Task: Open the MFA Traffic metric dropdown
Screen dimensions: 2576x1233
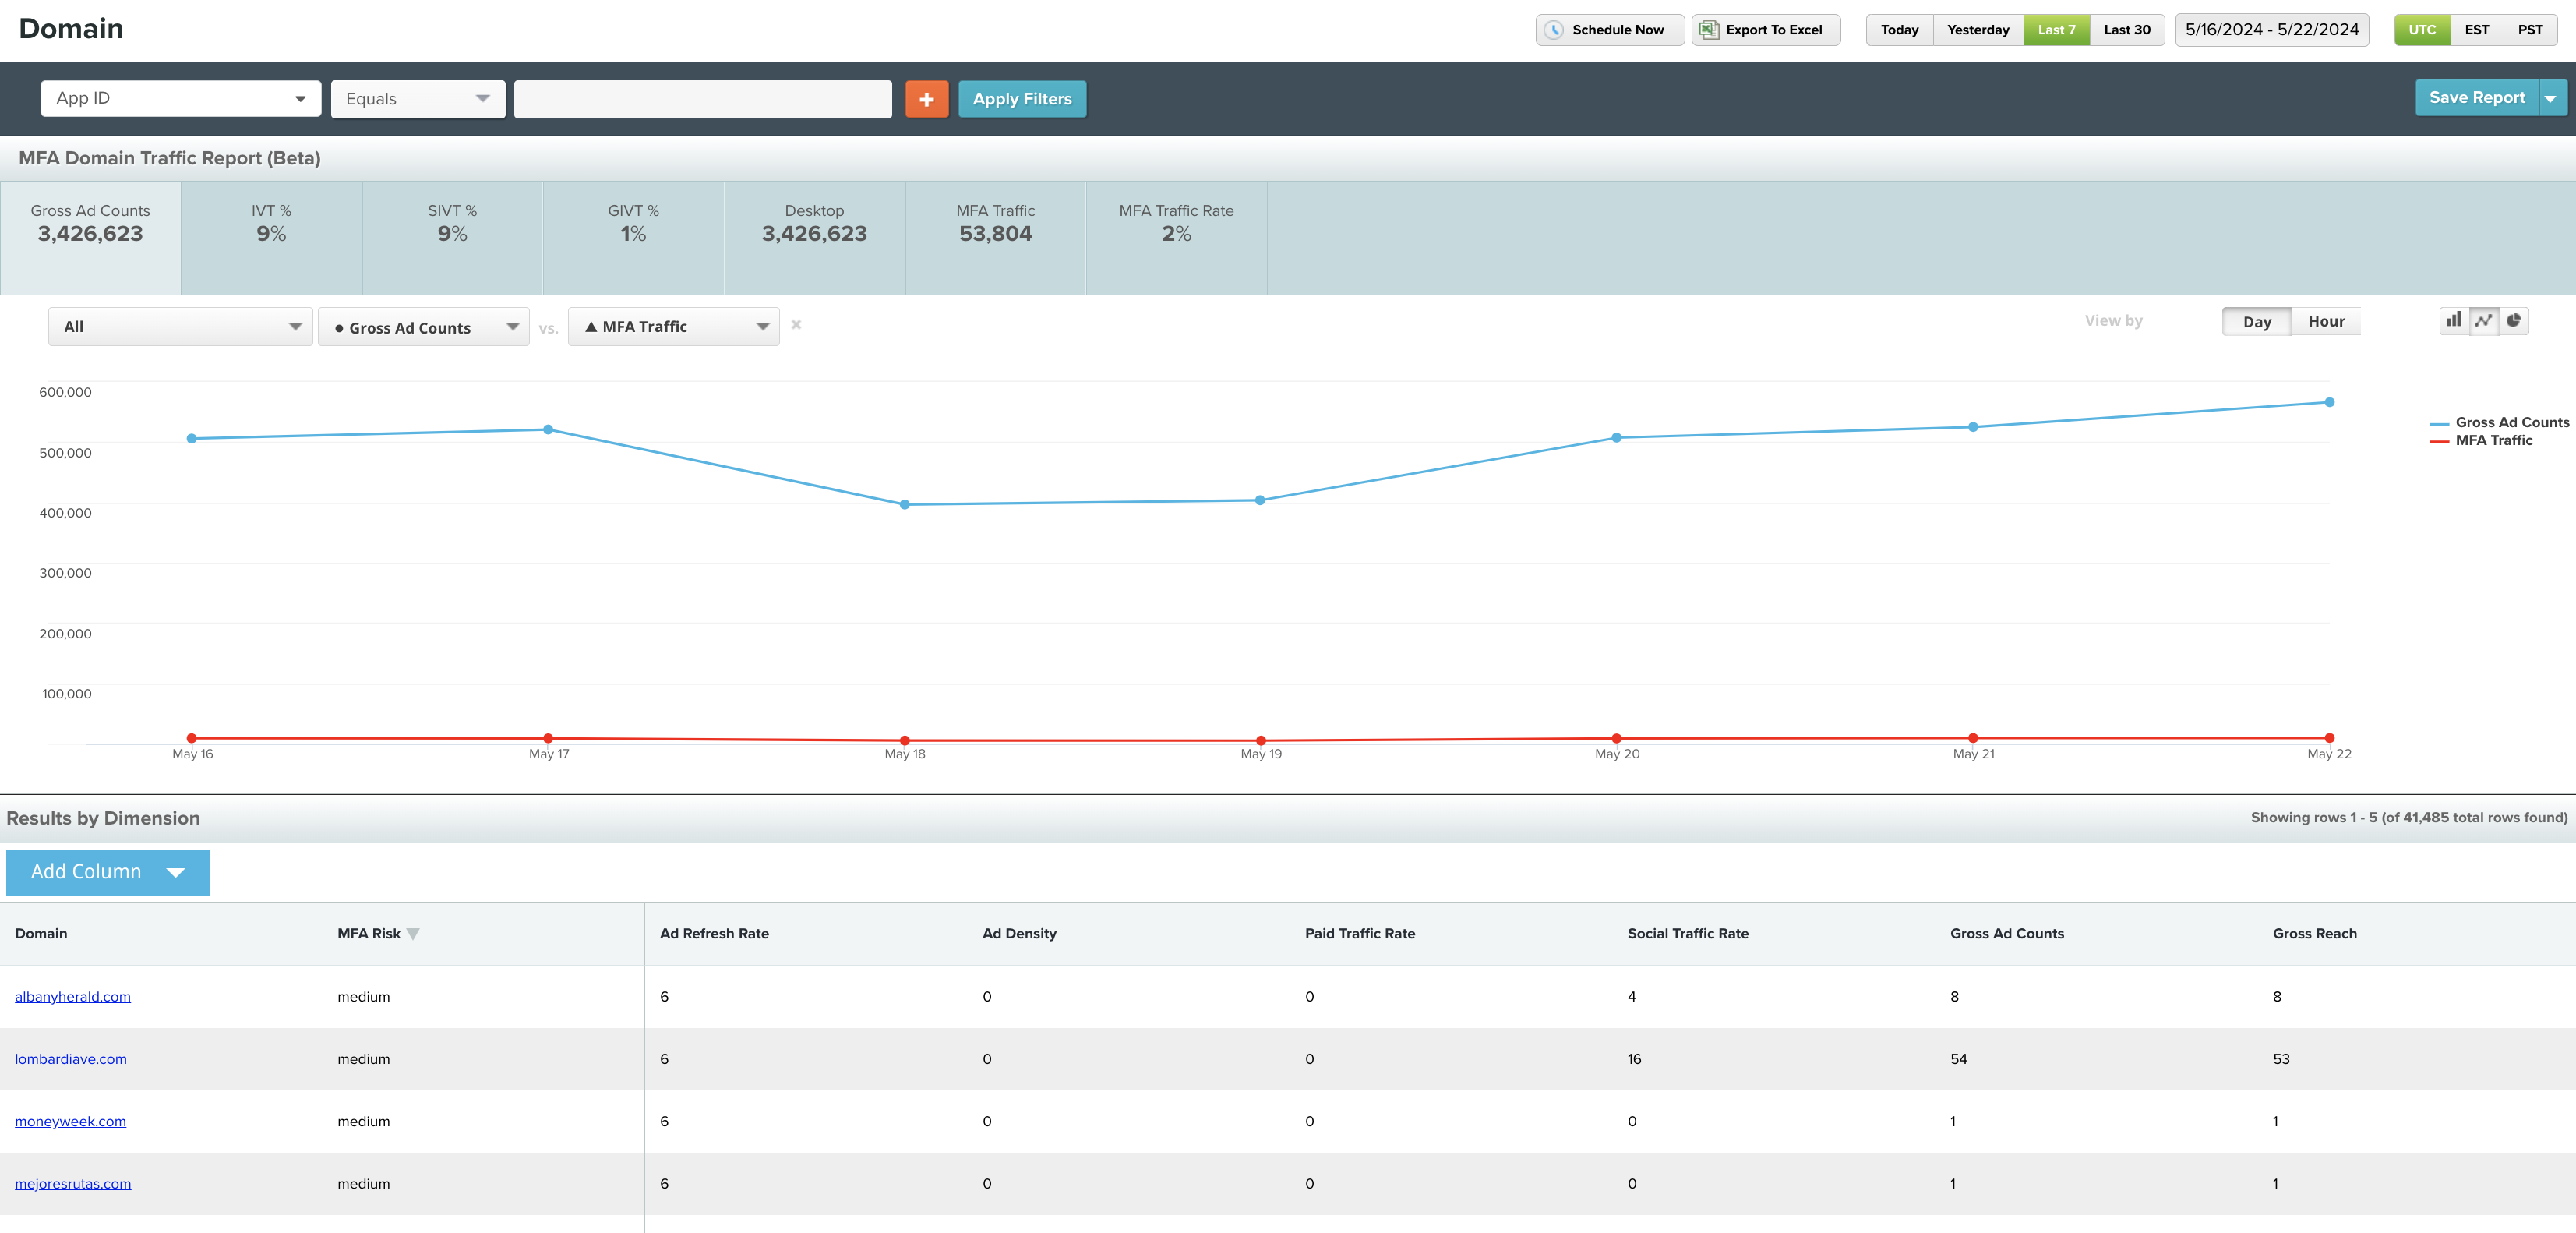Action: point(674,326)
